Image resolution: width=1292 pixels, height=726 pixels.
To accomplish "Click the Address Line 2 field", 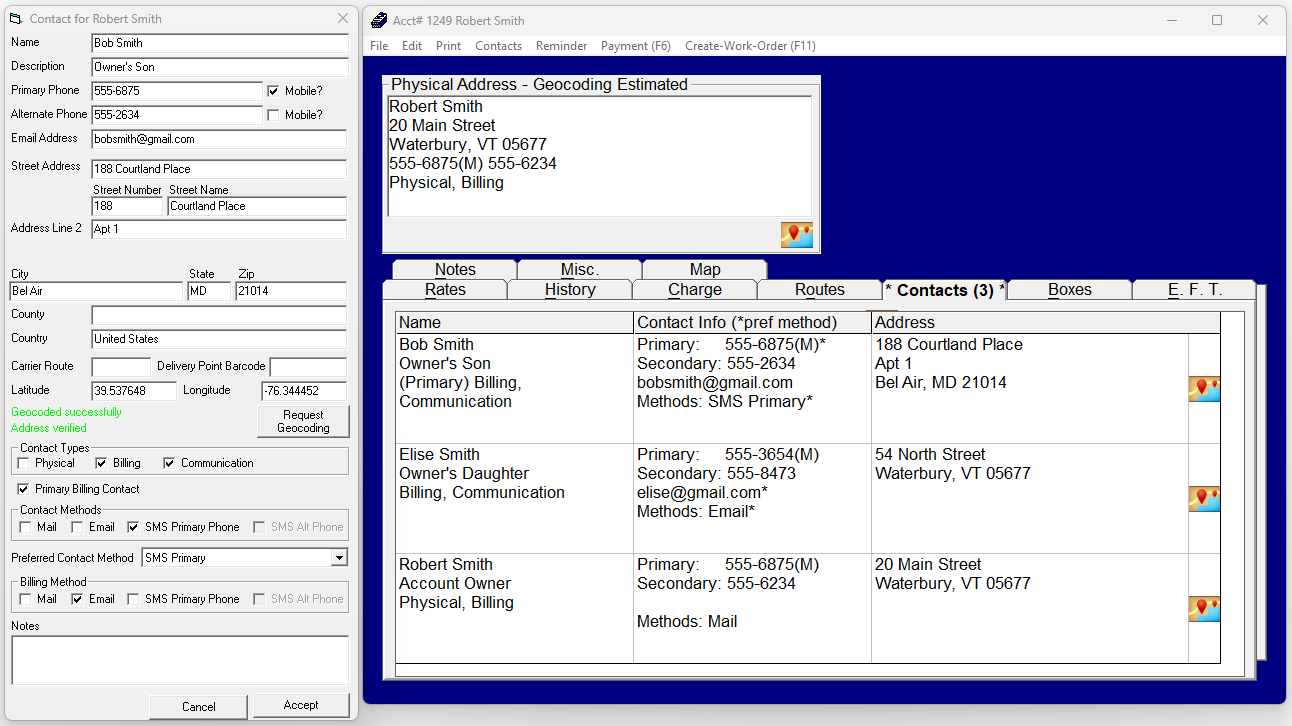I will coord(219,229).
